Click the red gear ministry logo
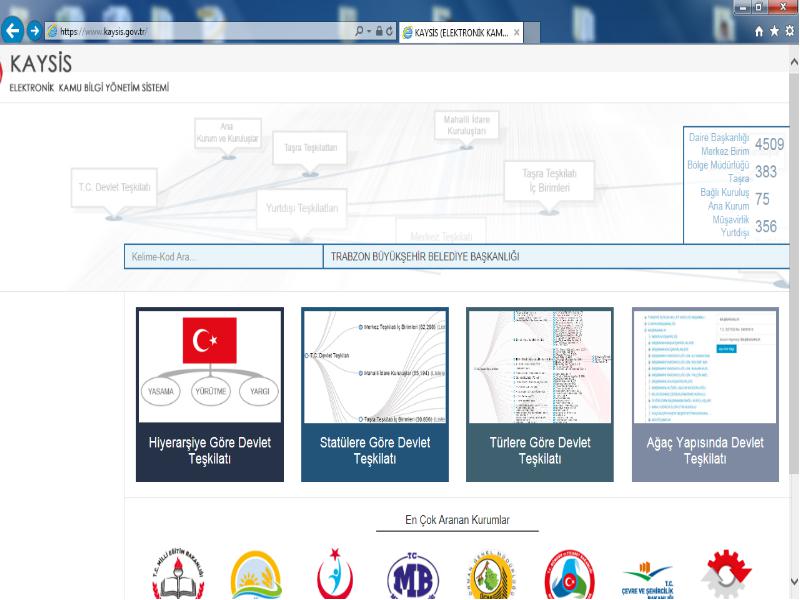 pyautogui.click(x=727, y=573)
